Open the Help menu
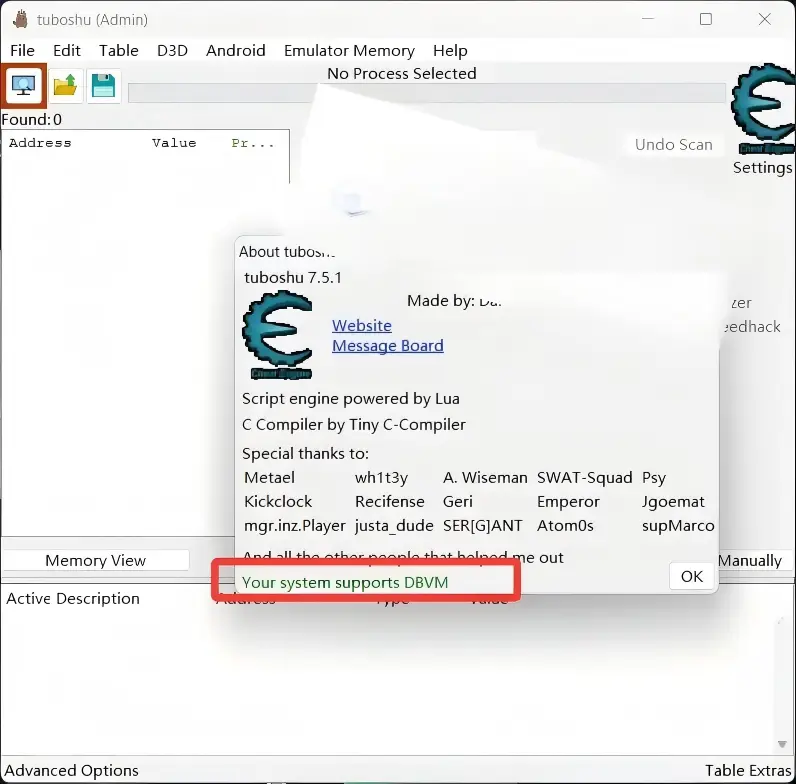This screenshot has height=784, width=796. click(450, 51)
